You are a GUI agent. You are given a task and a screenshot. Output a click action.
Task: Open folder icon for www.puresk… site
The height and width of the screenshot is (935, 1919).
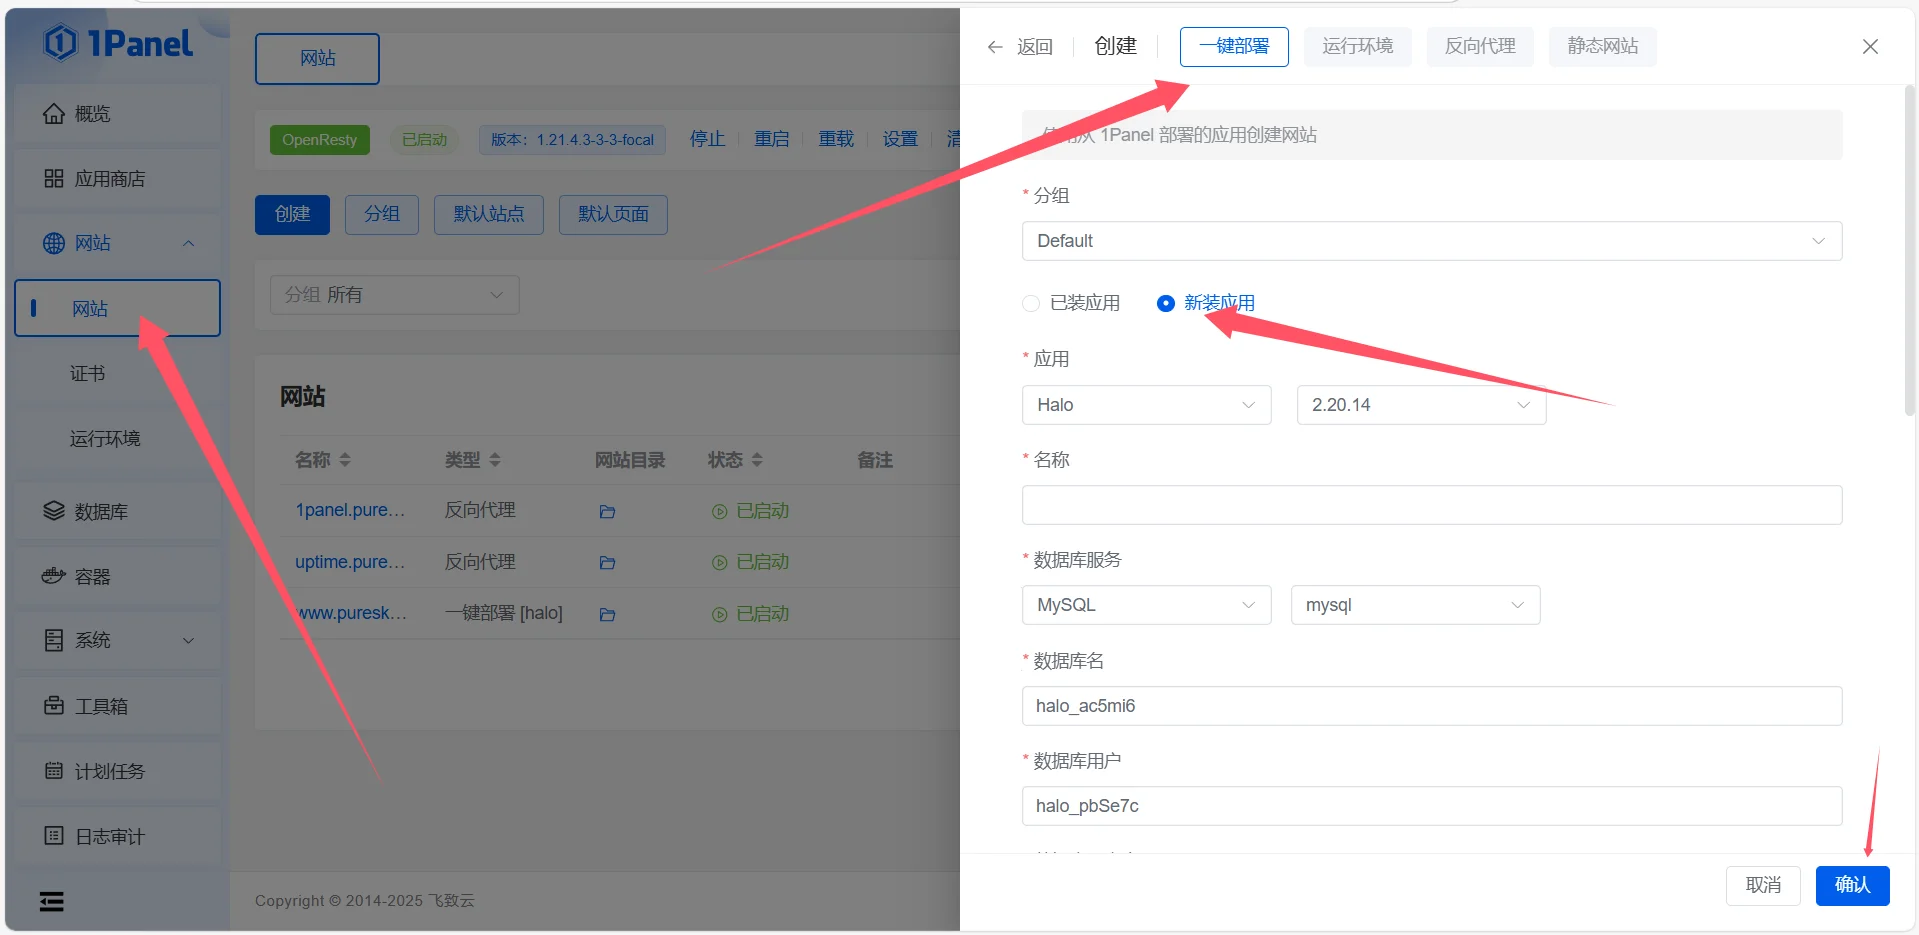[607, 615]
